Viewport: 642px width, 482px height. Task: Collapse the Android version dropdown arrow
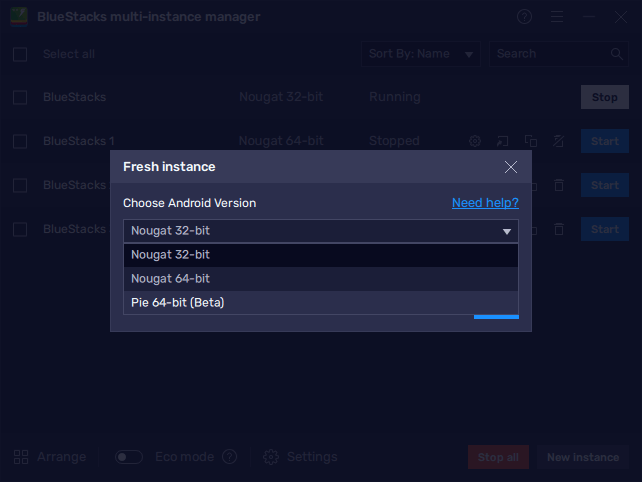[x=506, y=231]
